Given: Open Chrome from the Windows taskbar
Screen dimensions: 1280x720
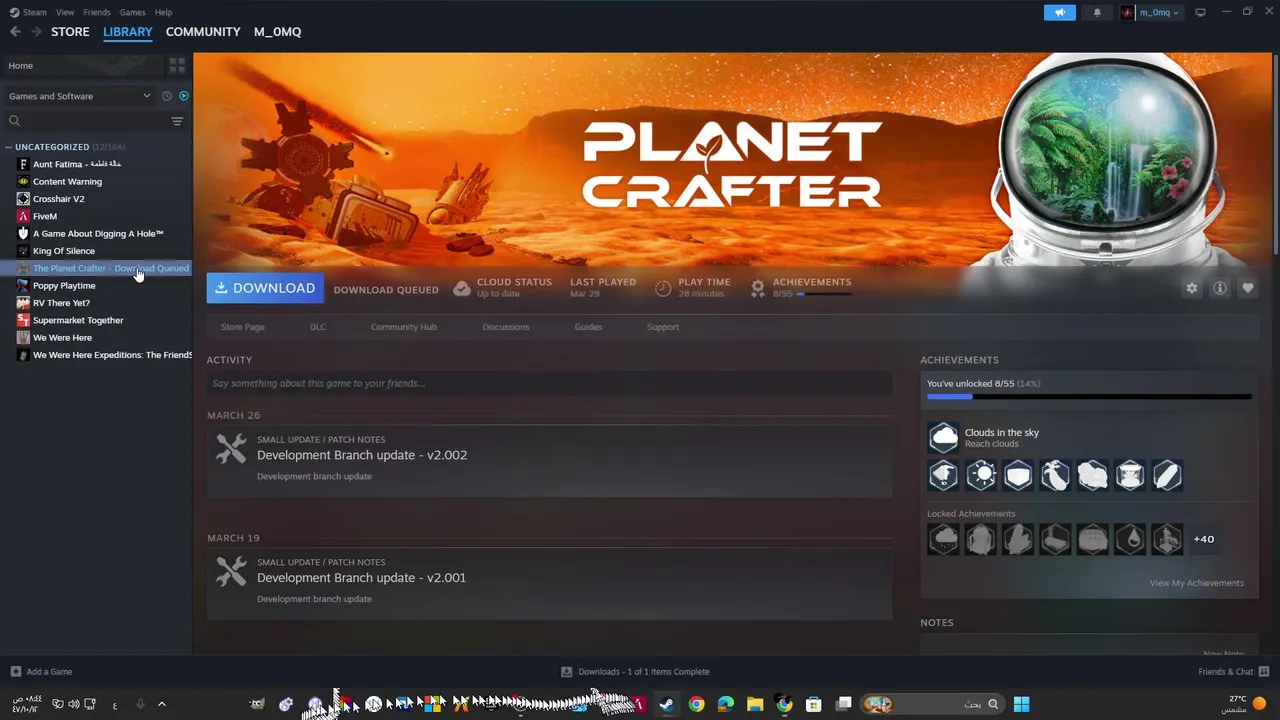Looking at the screenshot, I should tap(696, 704).
